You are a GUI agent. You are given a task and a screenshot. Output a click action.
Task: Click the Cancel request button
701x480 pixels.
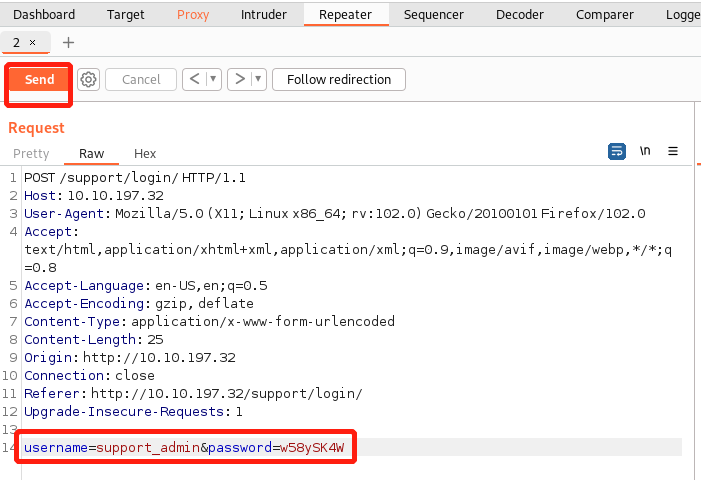[x=141, y=80]
